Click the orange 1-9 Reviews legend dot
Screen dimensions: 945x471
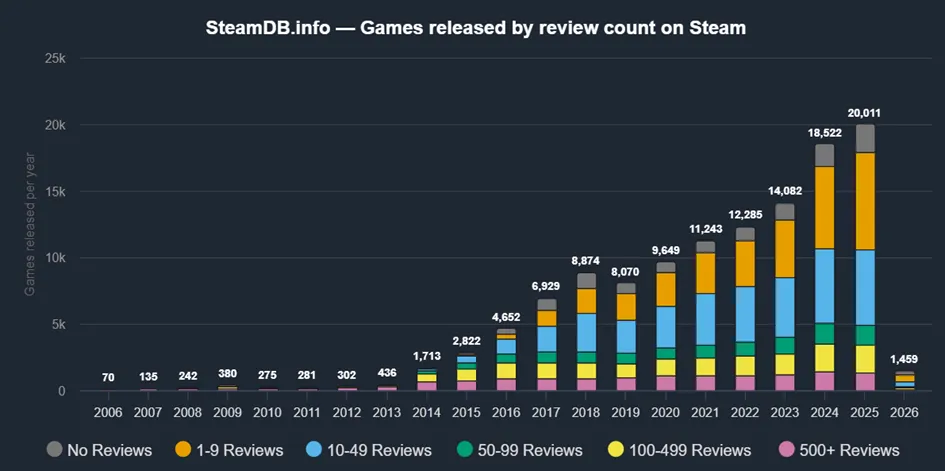coord(184,449)
